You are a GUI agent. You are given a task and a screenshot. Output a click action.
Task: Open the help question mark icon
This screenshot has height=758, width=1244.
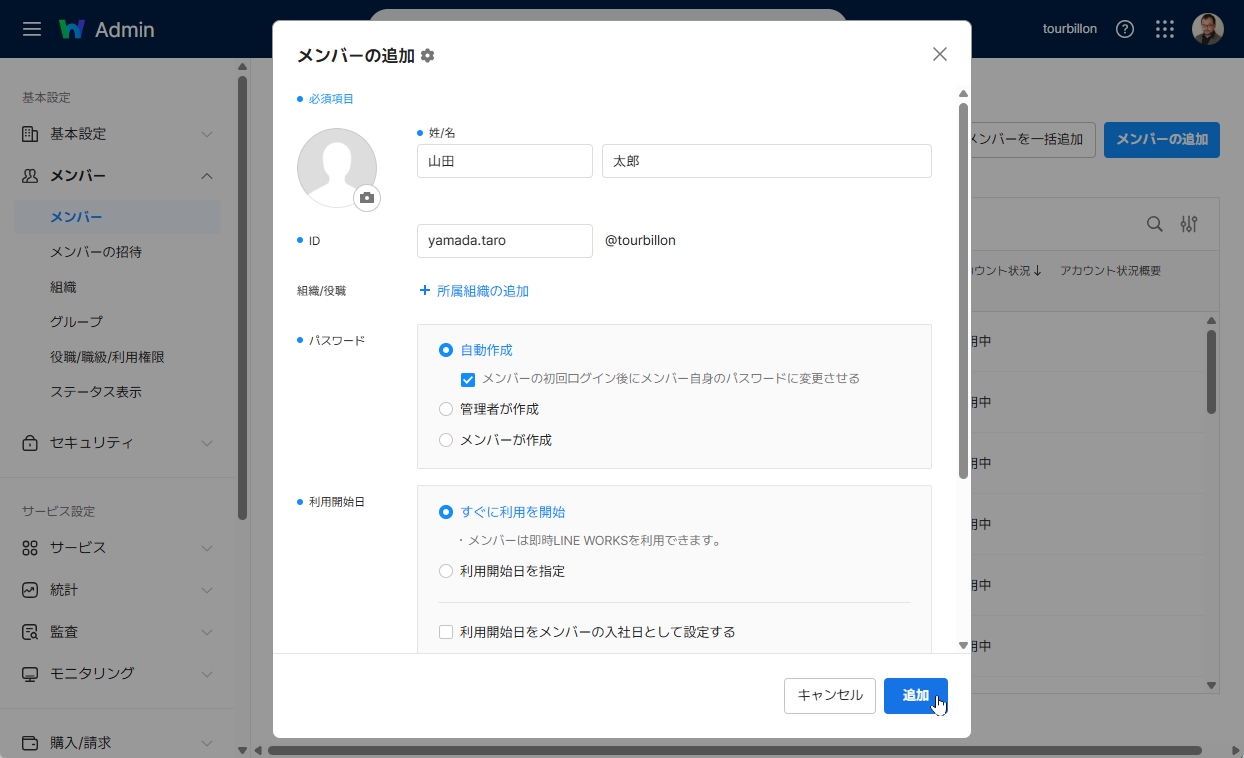coord(1125,29)
